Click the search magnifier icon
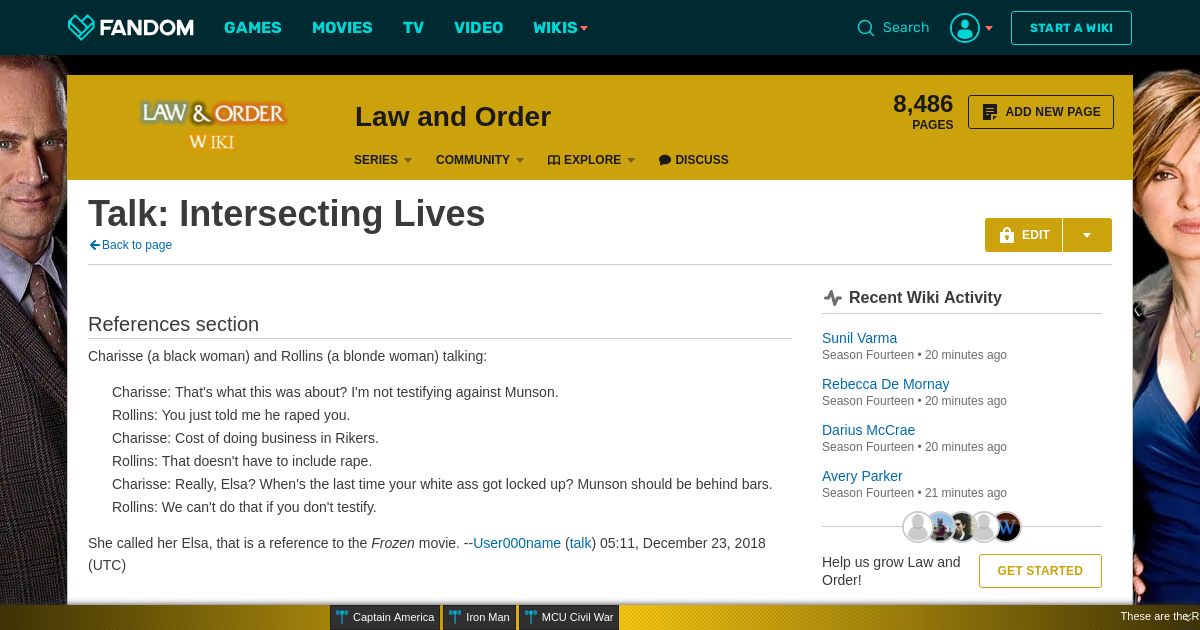This screenshot has height=630, width=1200. coord(866,28)
